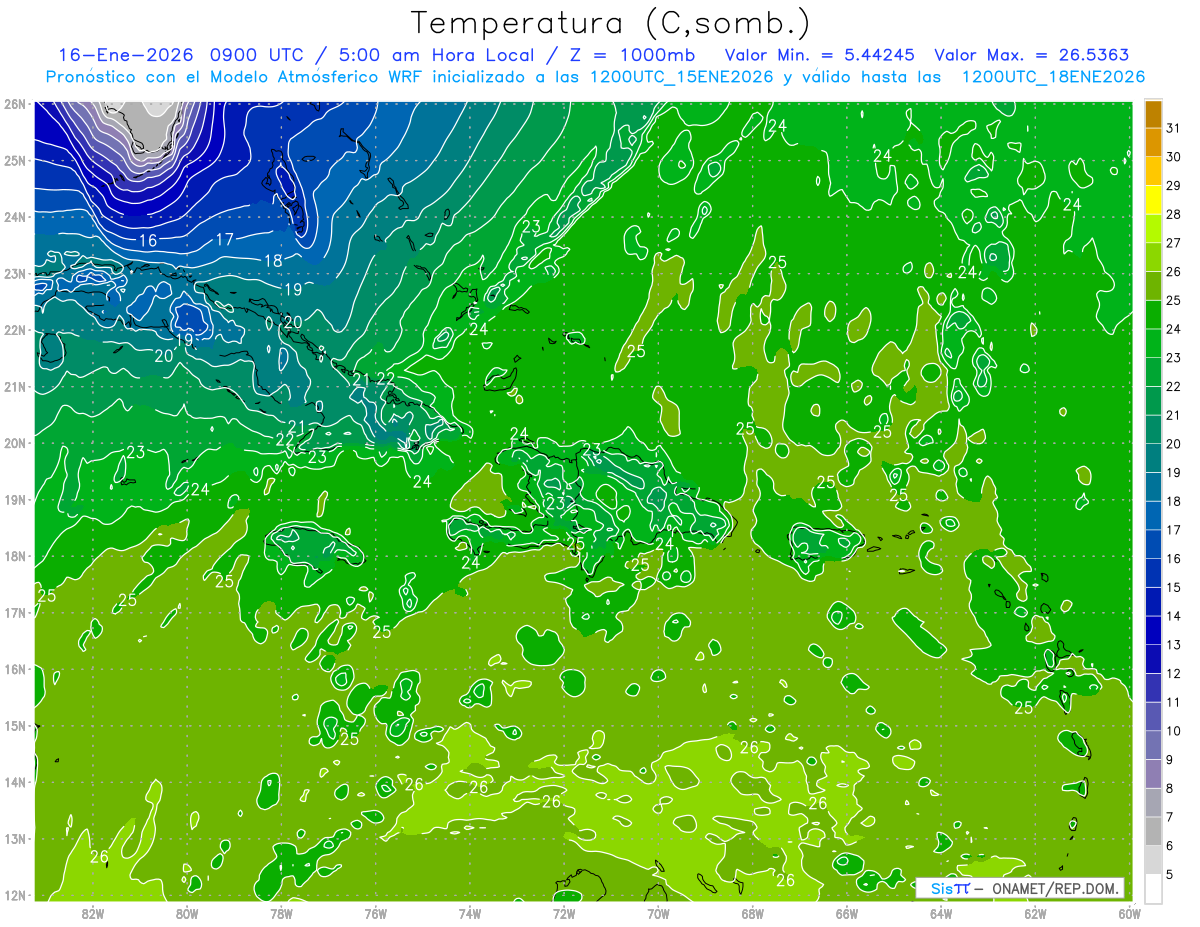The image size is (1200, 927).
Task: Click the '78W' longitude axis label
Action: (281, 913)
